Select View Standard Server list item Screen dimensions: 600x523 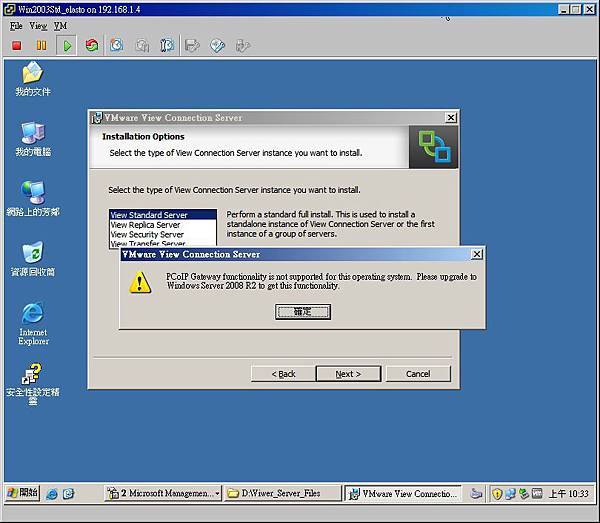(x=163, y=215)
